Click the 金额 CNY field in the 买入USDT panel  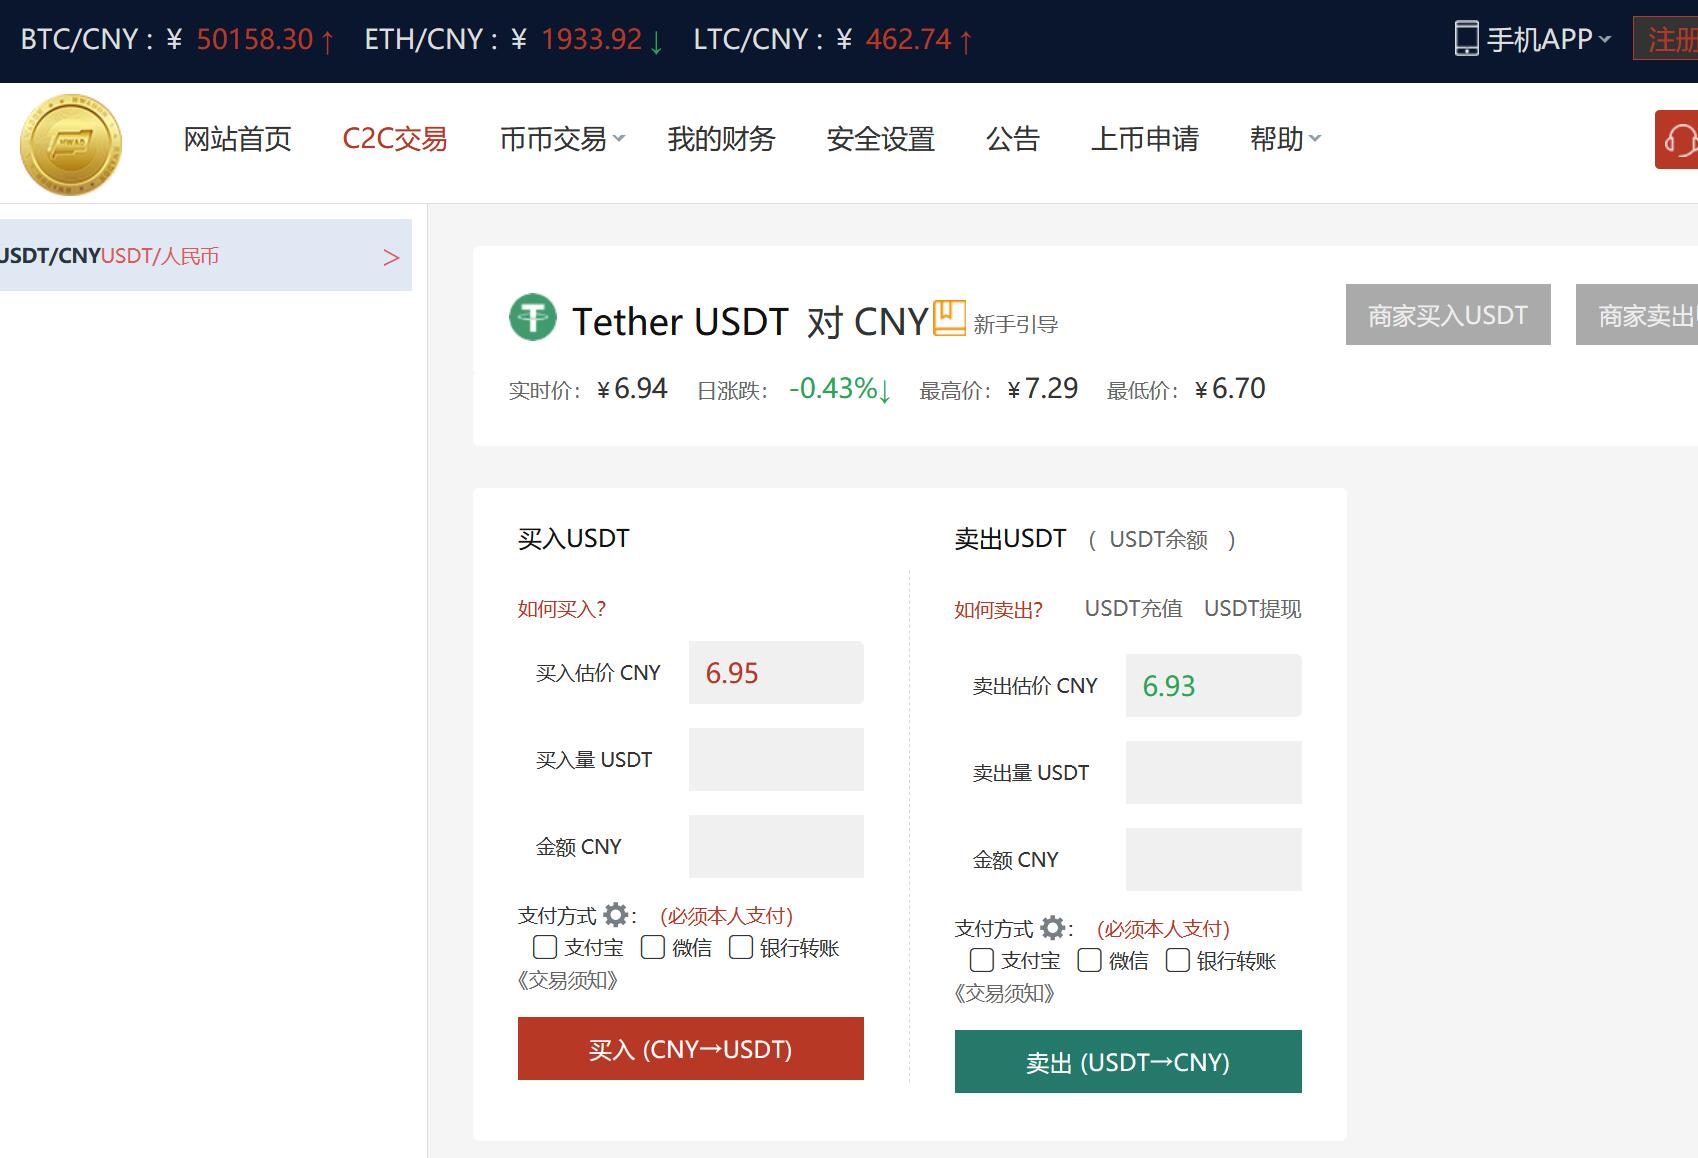point(776,846)
